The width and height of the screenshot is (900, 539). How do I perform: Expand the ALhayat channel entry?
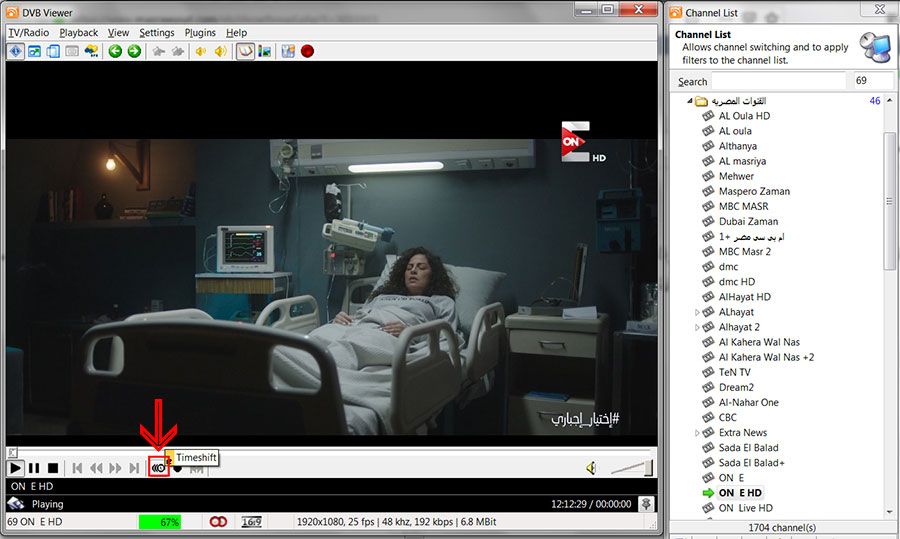697,312
